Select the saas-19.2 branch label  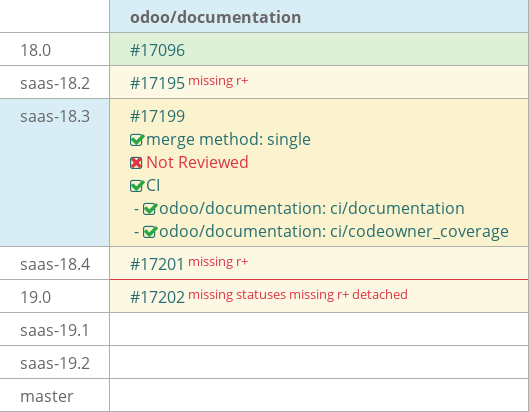pyautogui.click(x=55, y=363)
